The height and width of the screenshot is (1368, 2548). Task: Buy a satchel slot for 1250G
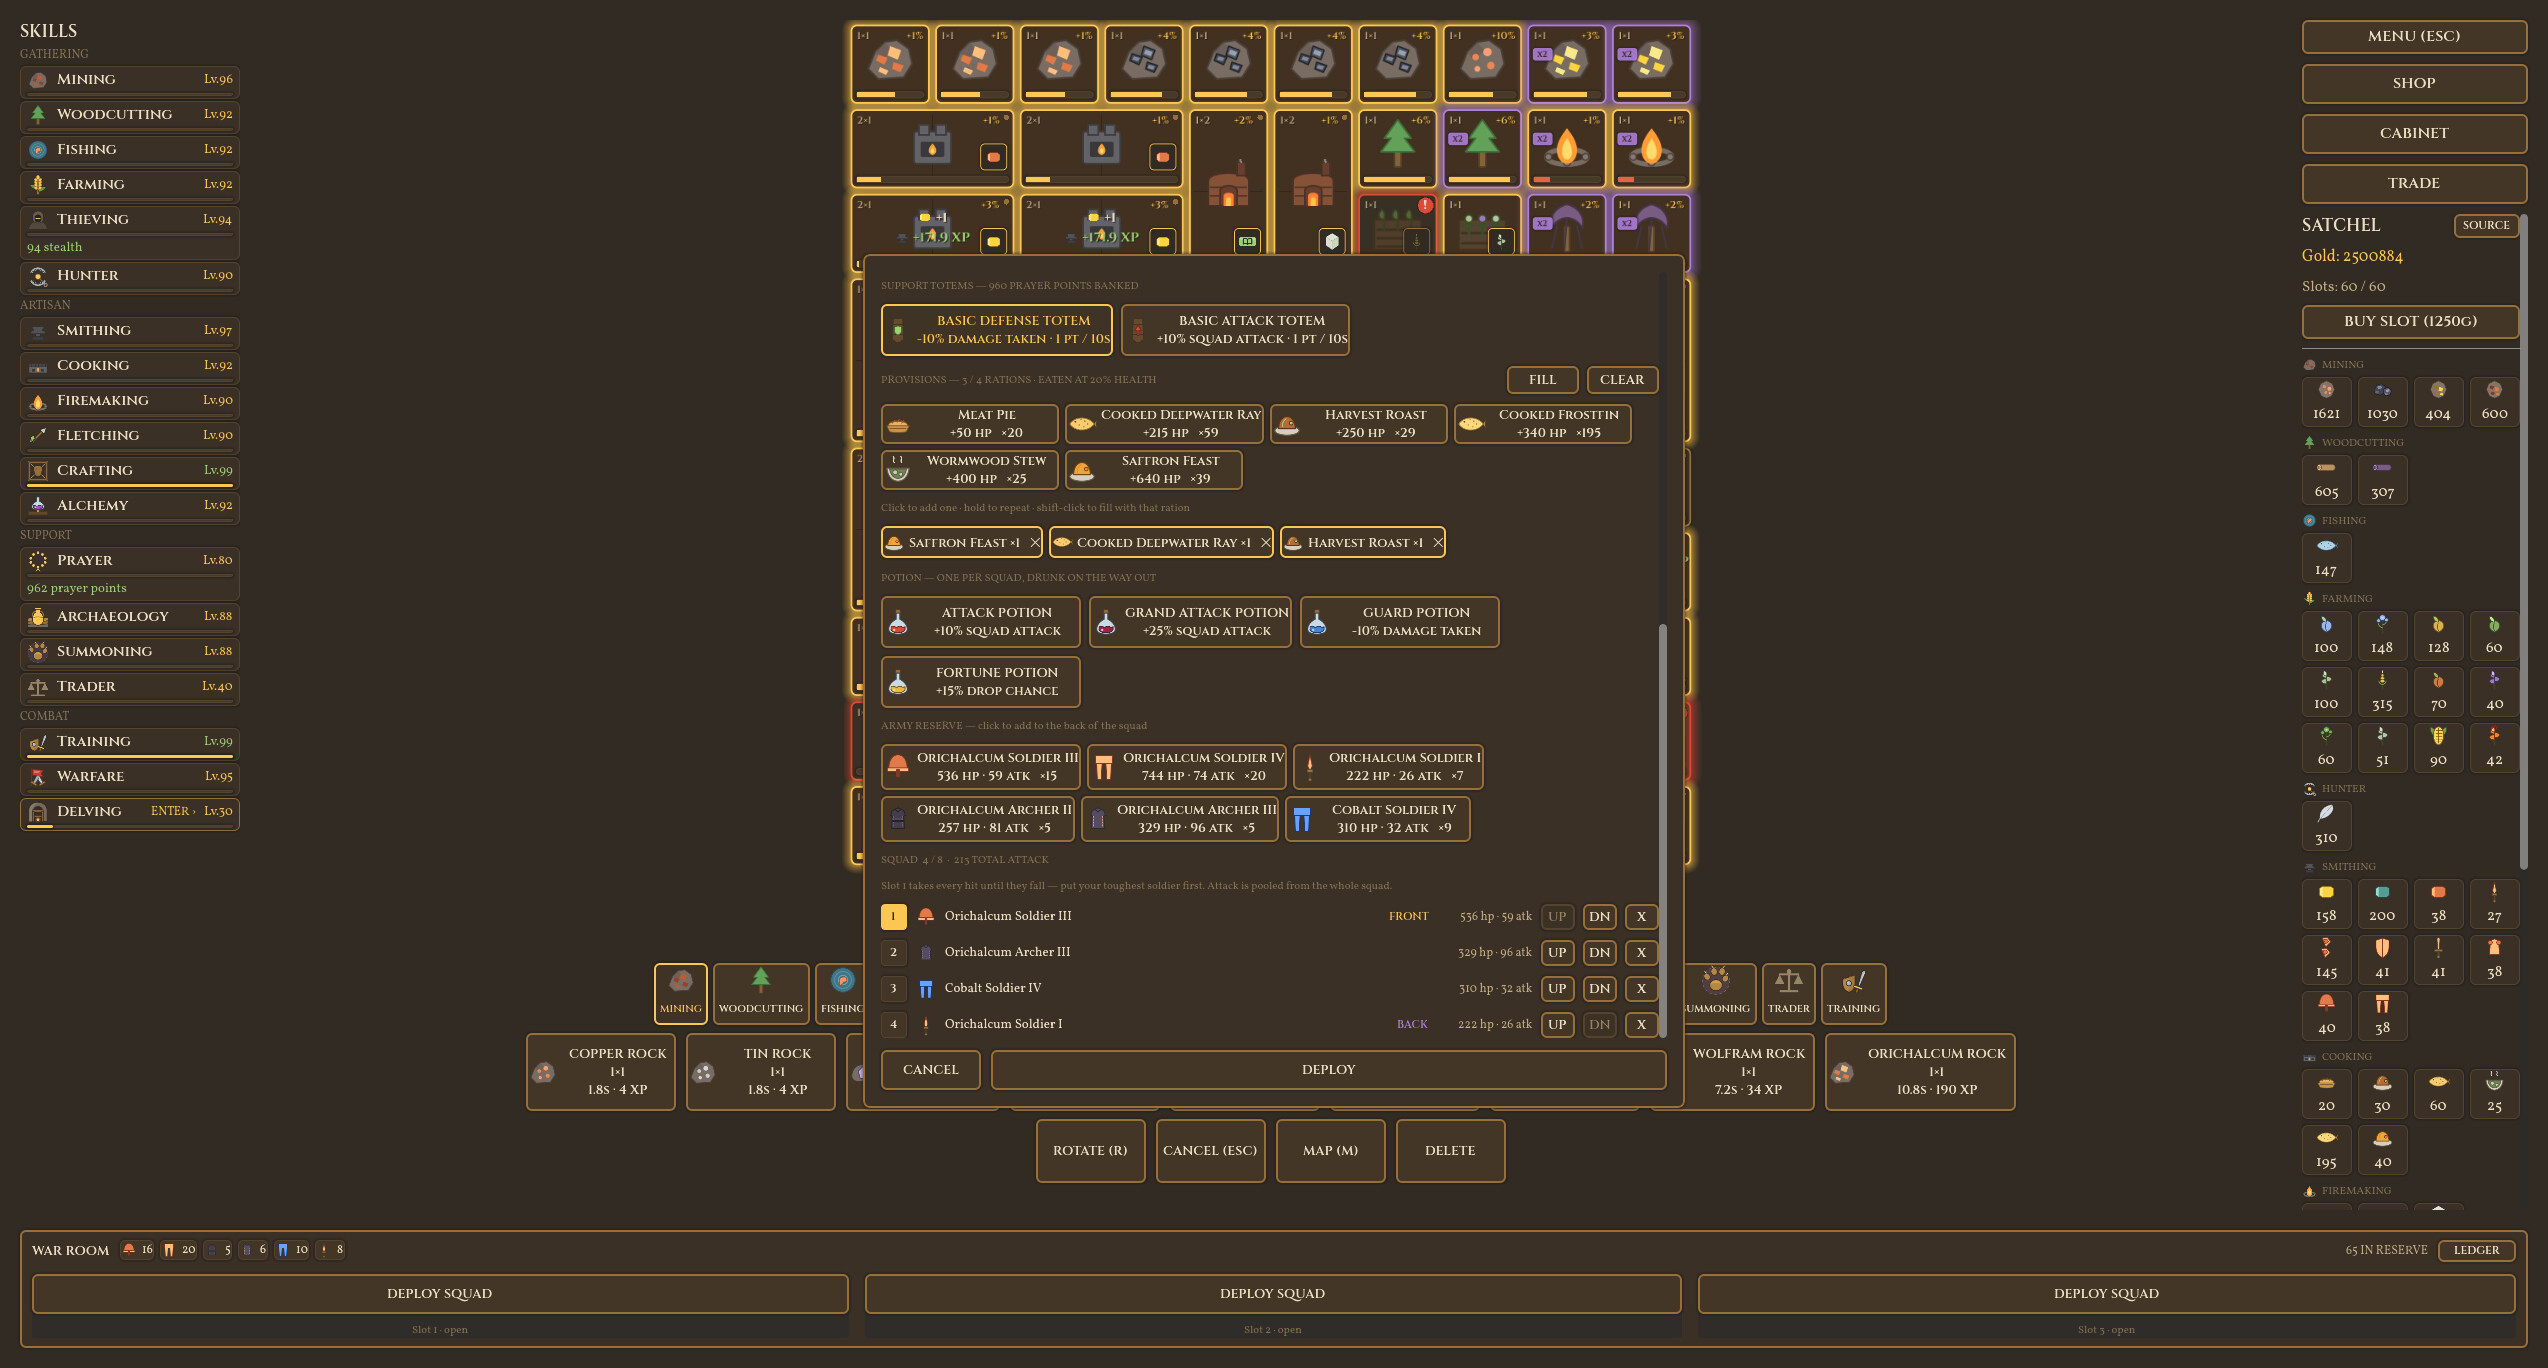2410,321
